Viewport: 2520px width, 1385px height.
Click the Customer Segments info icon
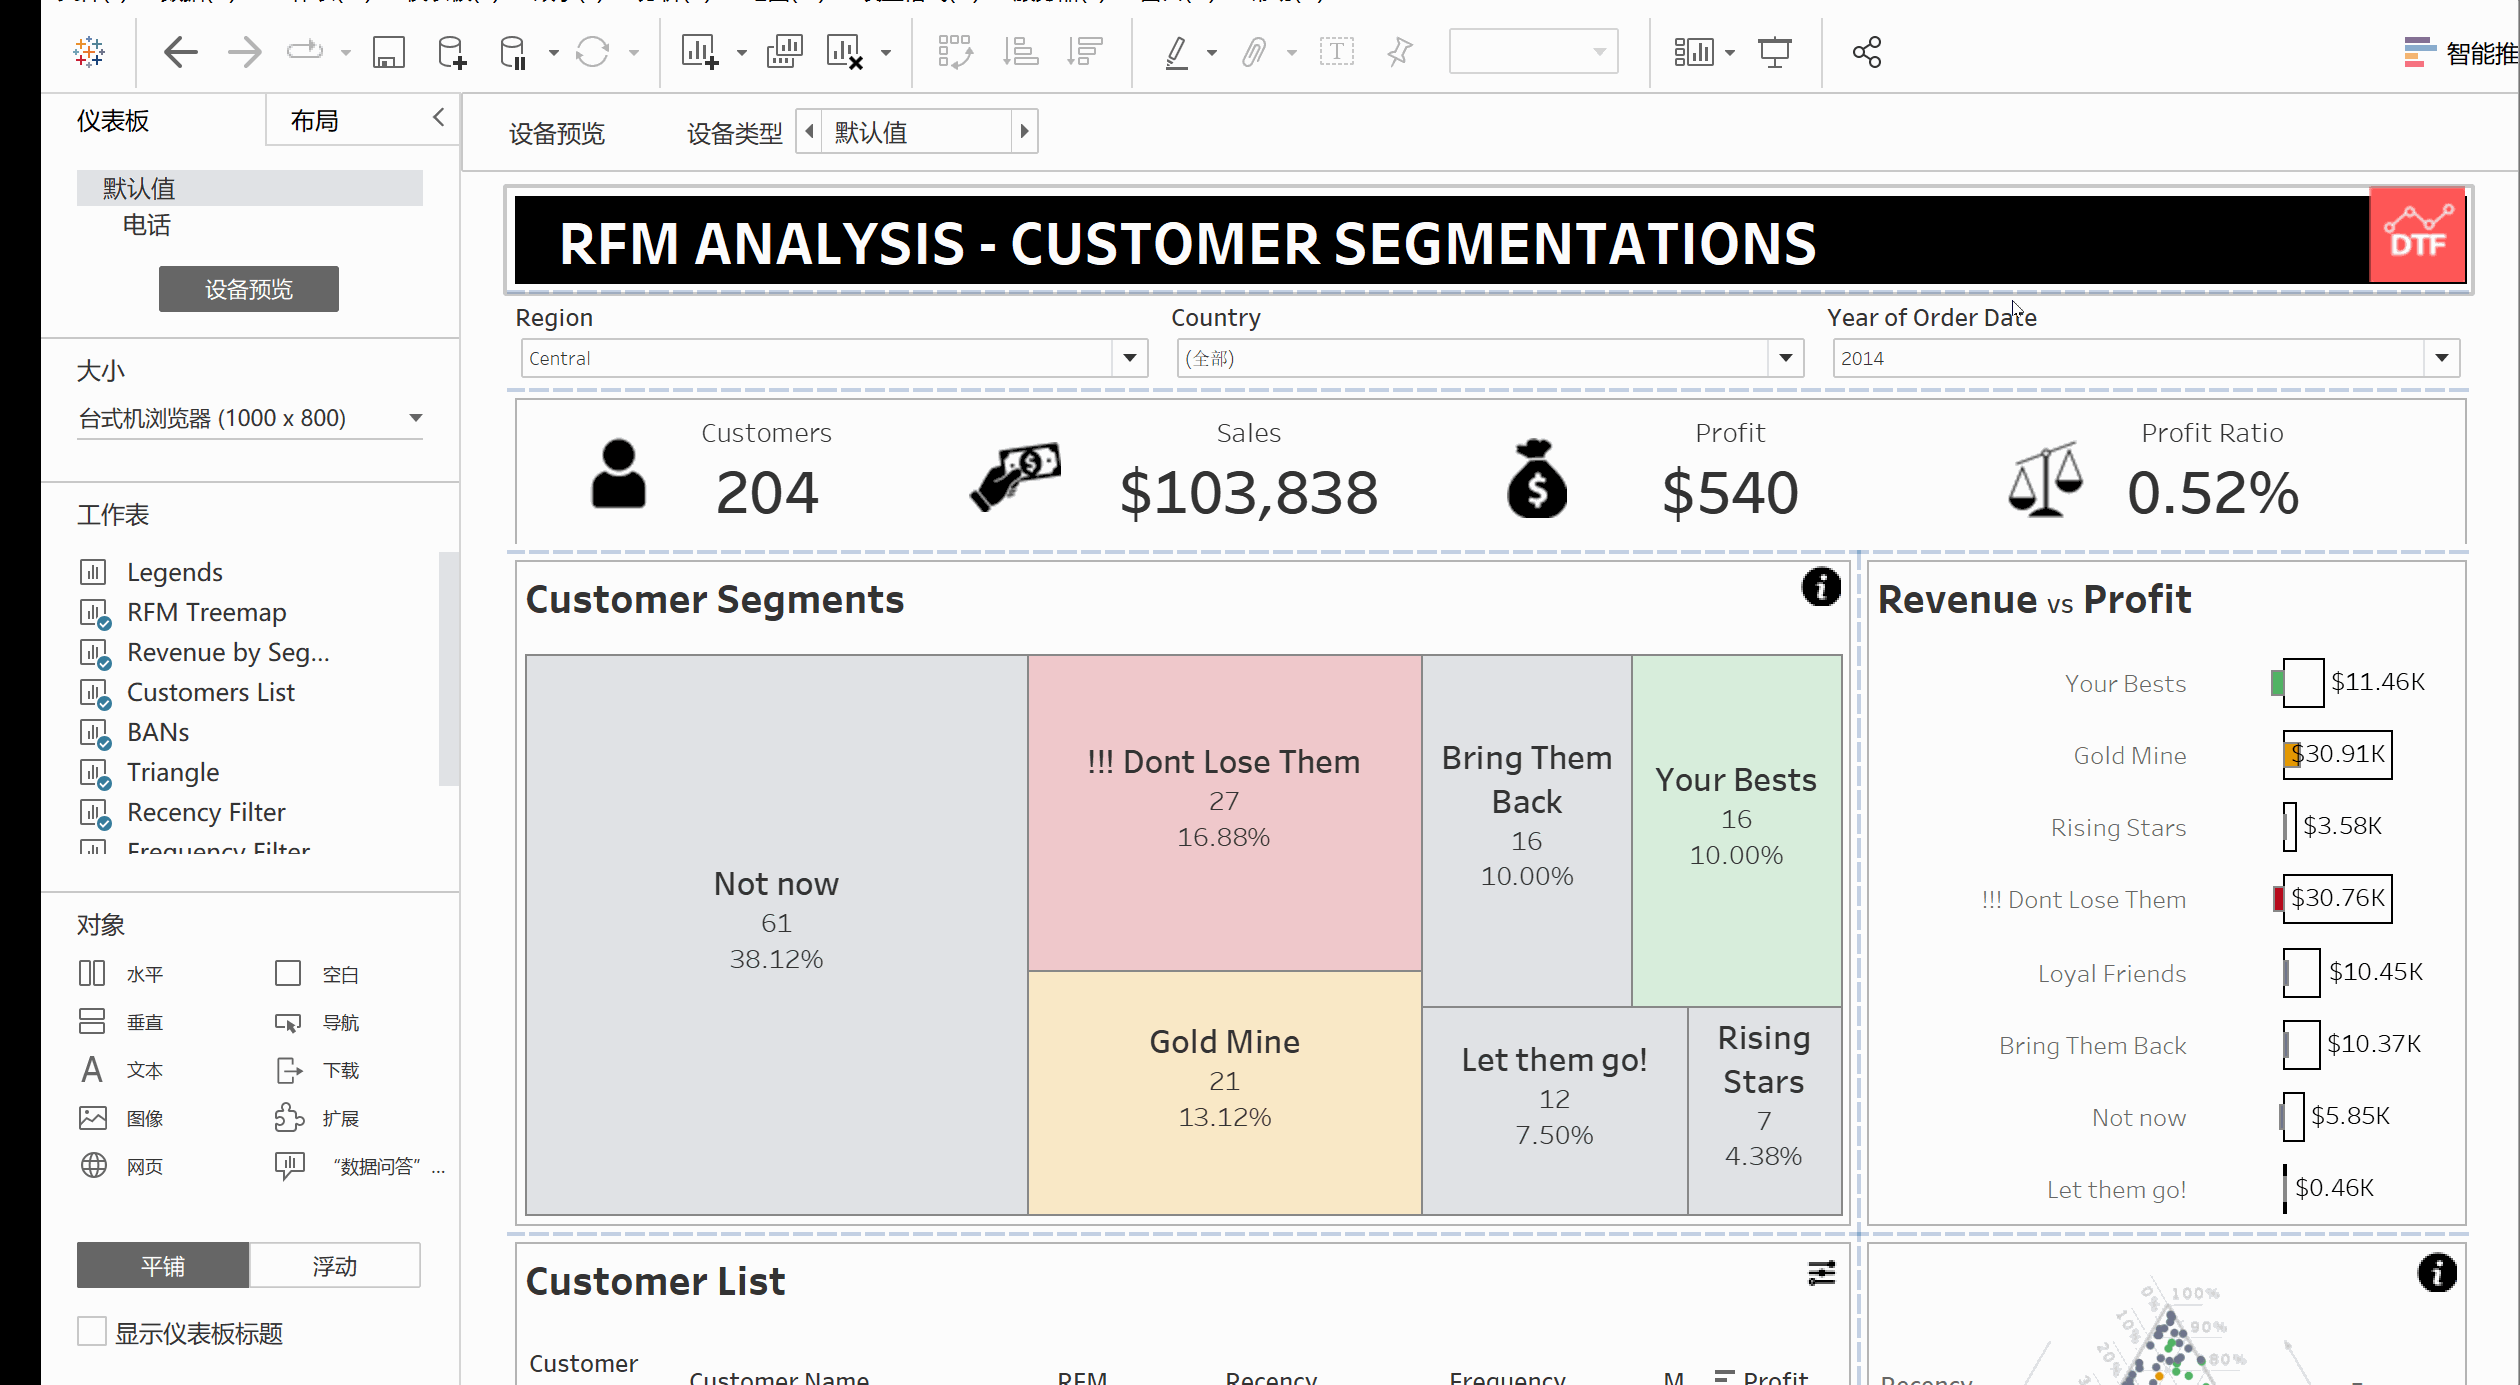(1821, 587)
